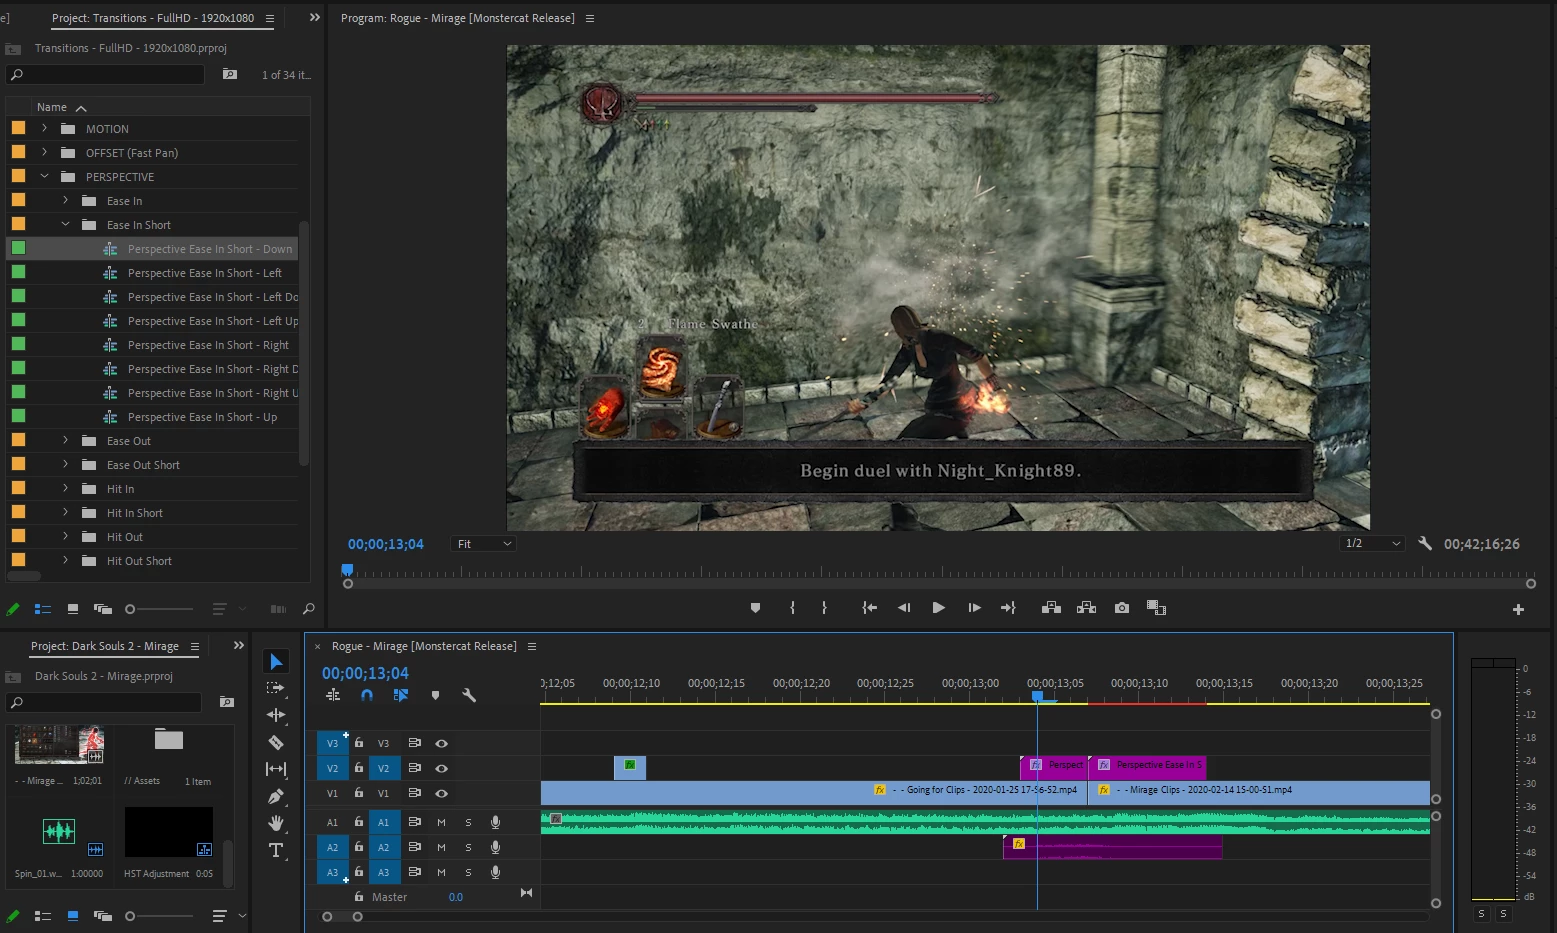The width and height of the screenshot is (1557, 933).
Task: Play the sequence in program monitor
Action: (938, 608)
